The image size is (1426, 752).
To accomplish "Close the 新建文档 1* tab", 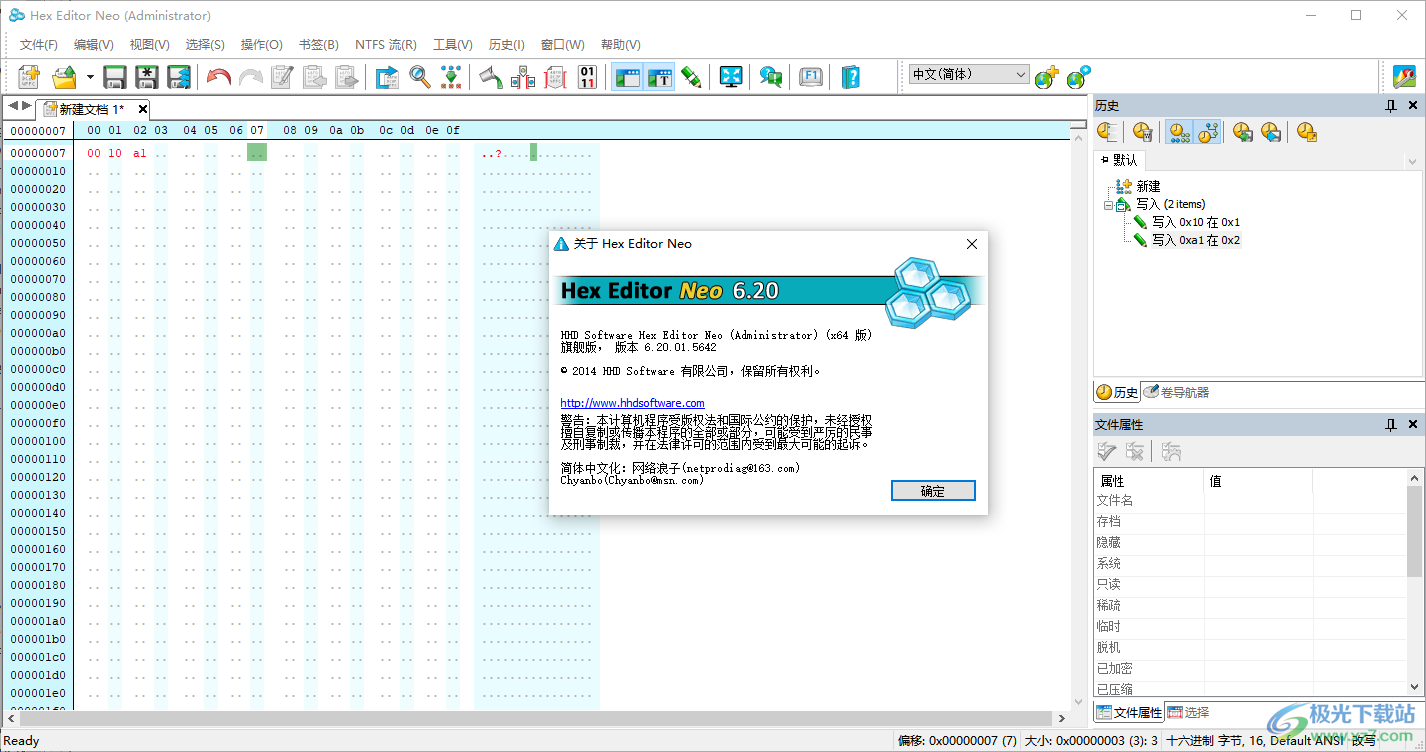I will click(x=143, y=109).
